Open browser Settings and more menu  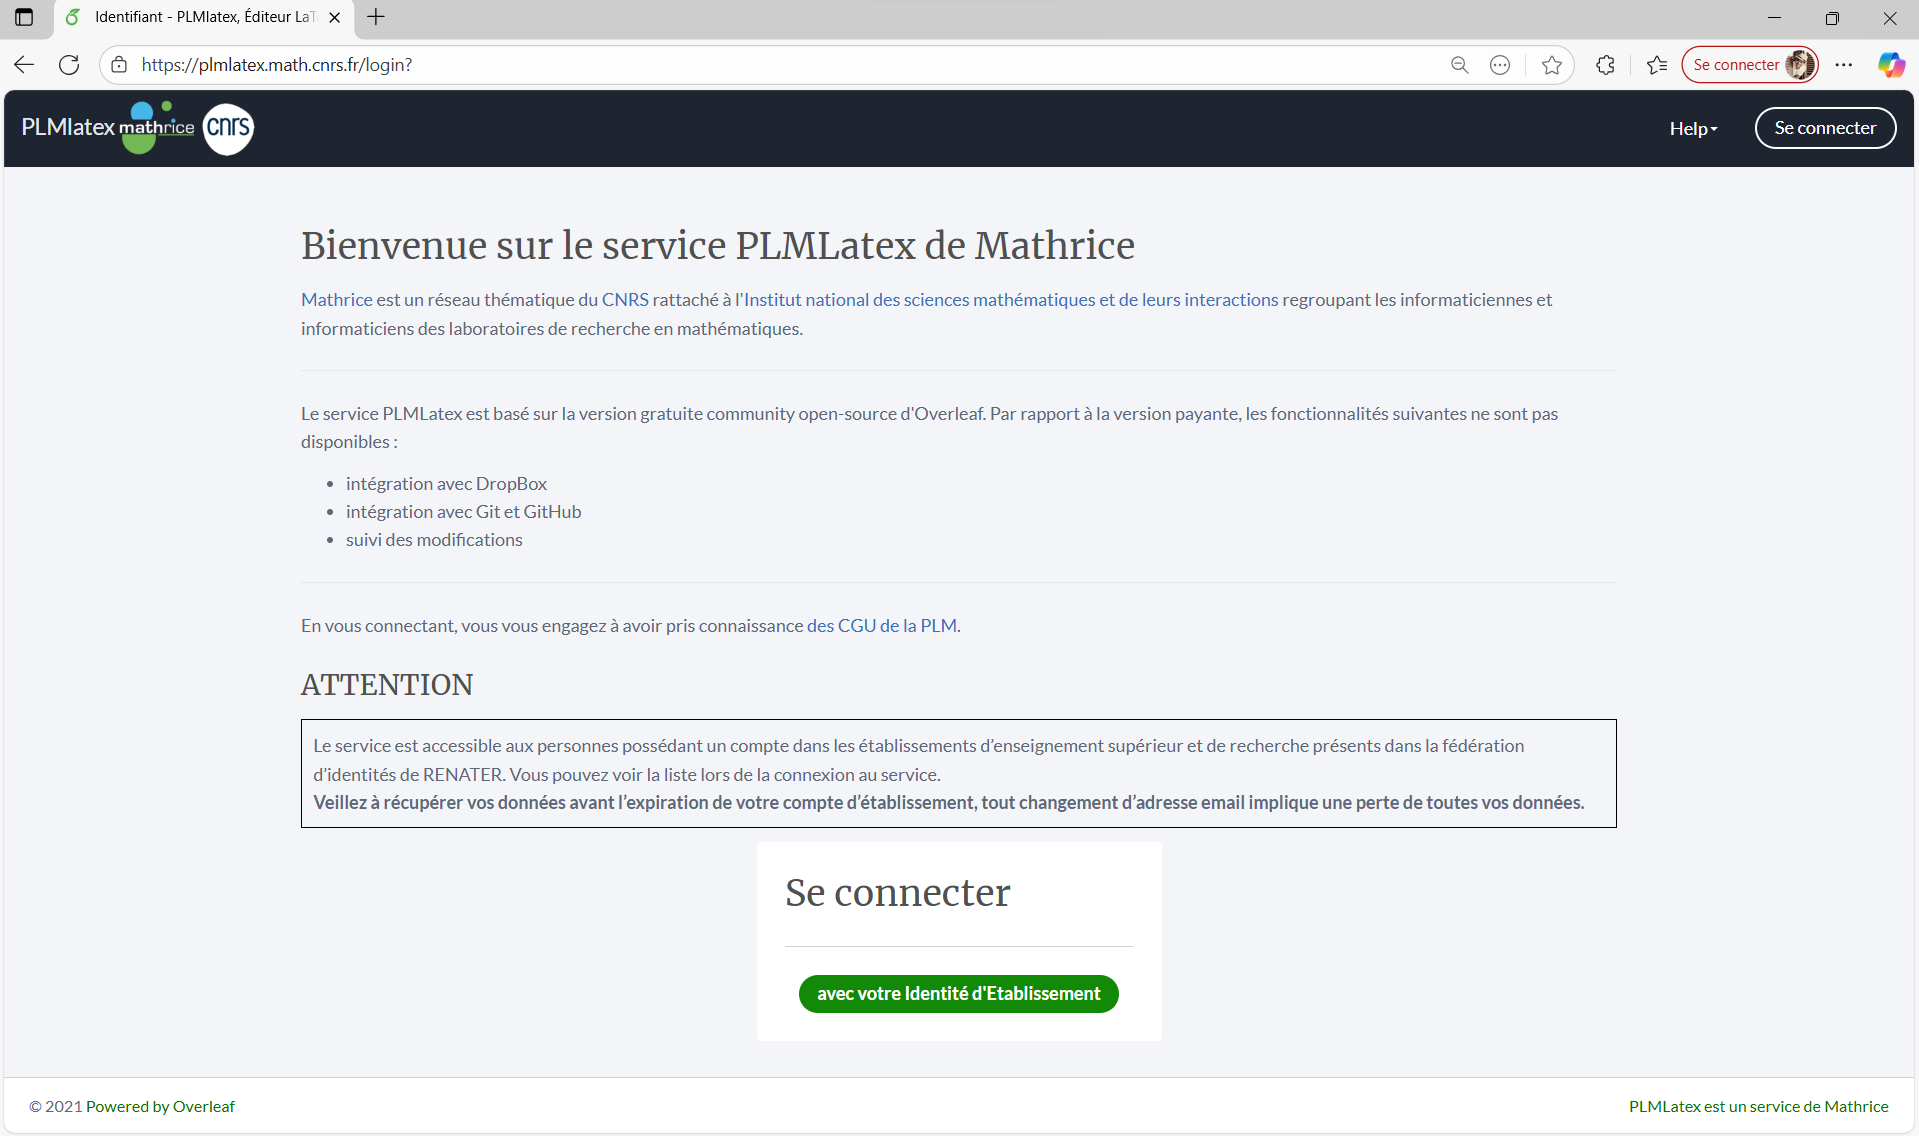(1844, 65)
